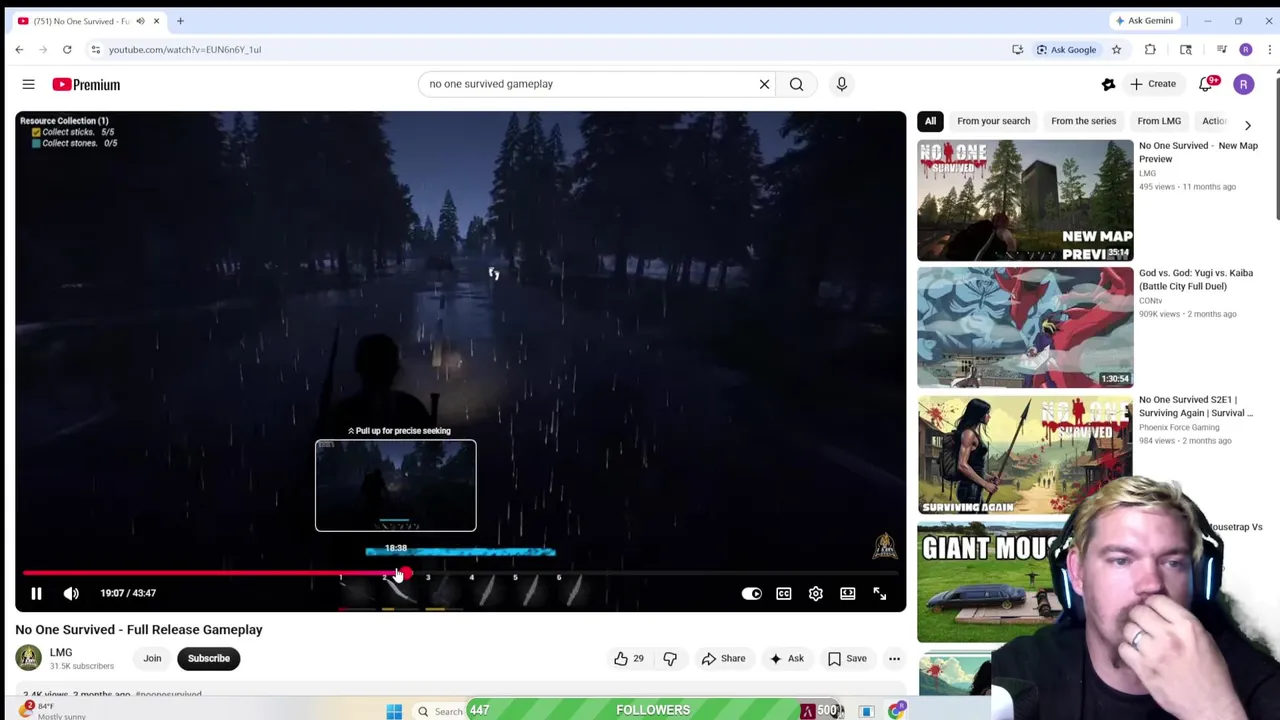This screenshot has width=1280, height=720.
Task: Pause the video with the pause button
Action: pos(36,593)
